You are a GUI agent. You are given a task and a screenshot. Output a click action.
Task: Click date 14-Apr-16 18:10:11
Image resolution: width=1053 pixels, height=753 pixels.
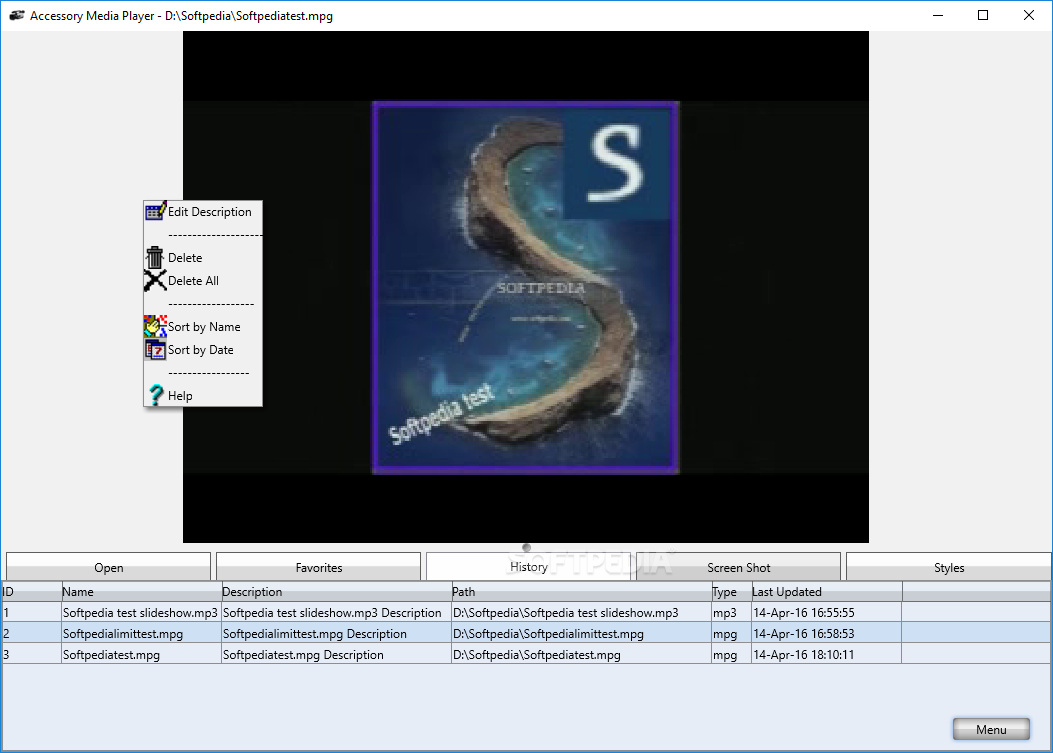(827, 654)
